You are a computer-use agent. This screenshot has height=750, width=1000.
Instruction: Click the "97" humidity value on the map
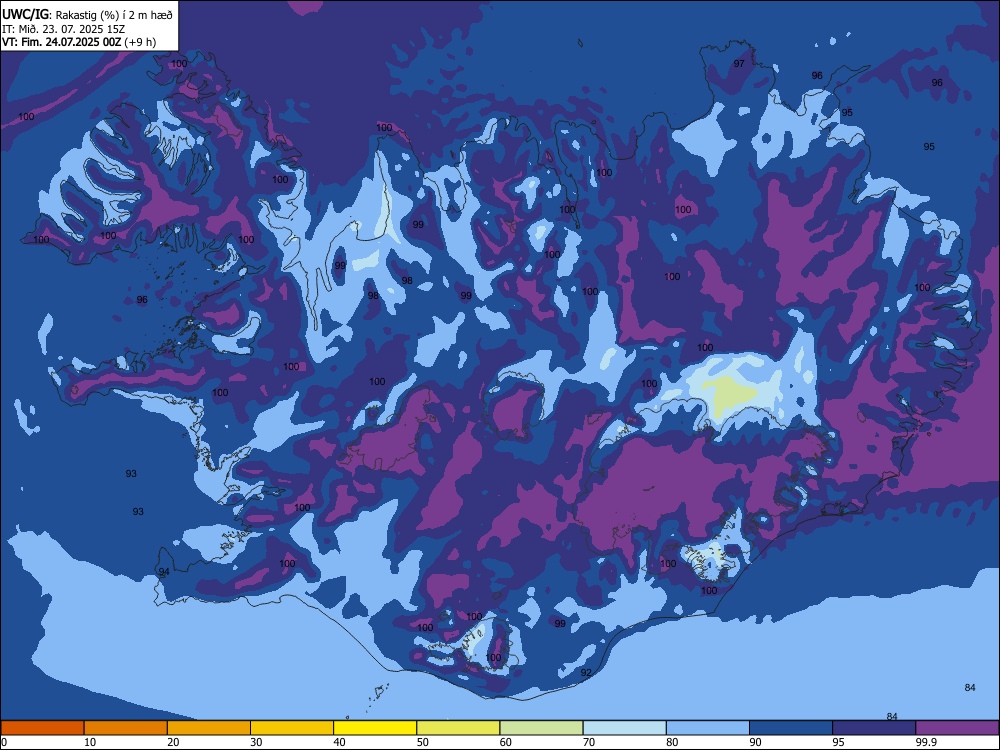click(739, 64)
